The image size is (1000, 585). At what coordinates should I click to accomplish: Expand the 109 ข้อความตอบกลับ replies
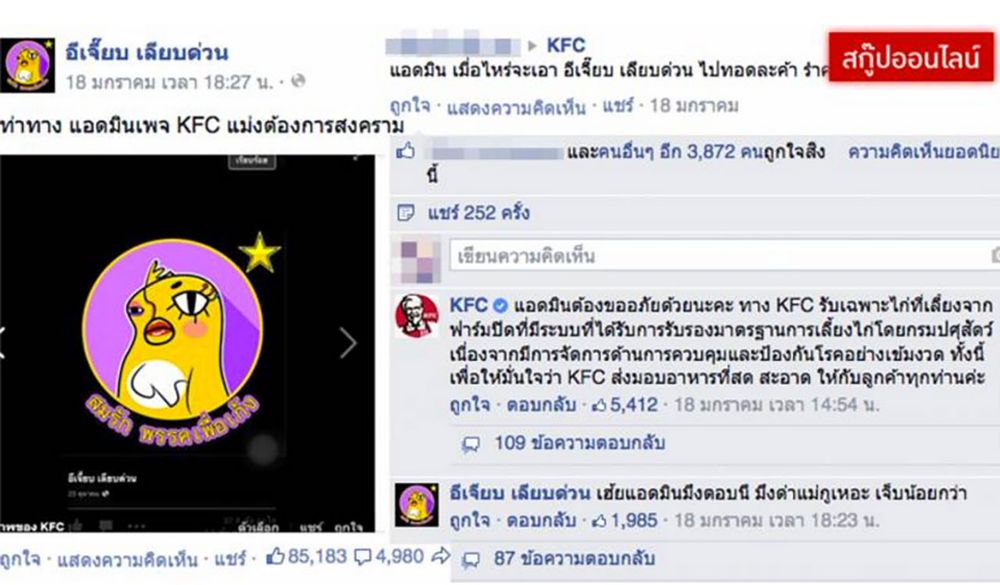(x=579, y=443)
